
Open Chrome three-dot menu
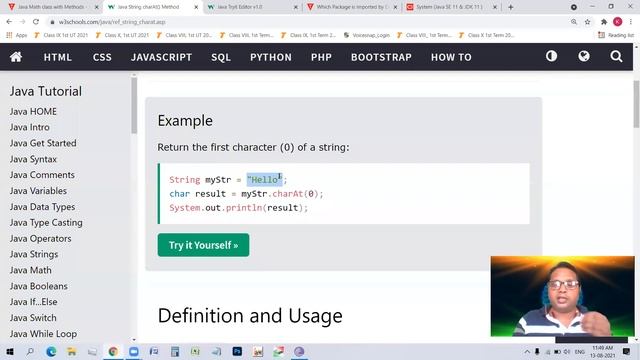coord(631,22)
